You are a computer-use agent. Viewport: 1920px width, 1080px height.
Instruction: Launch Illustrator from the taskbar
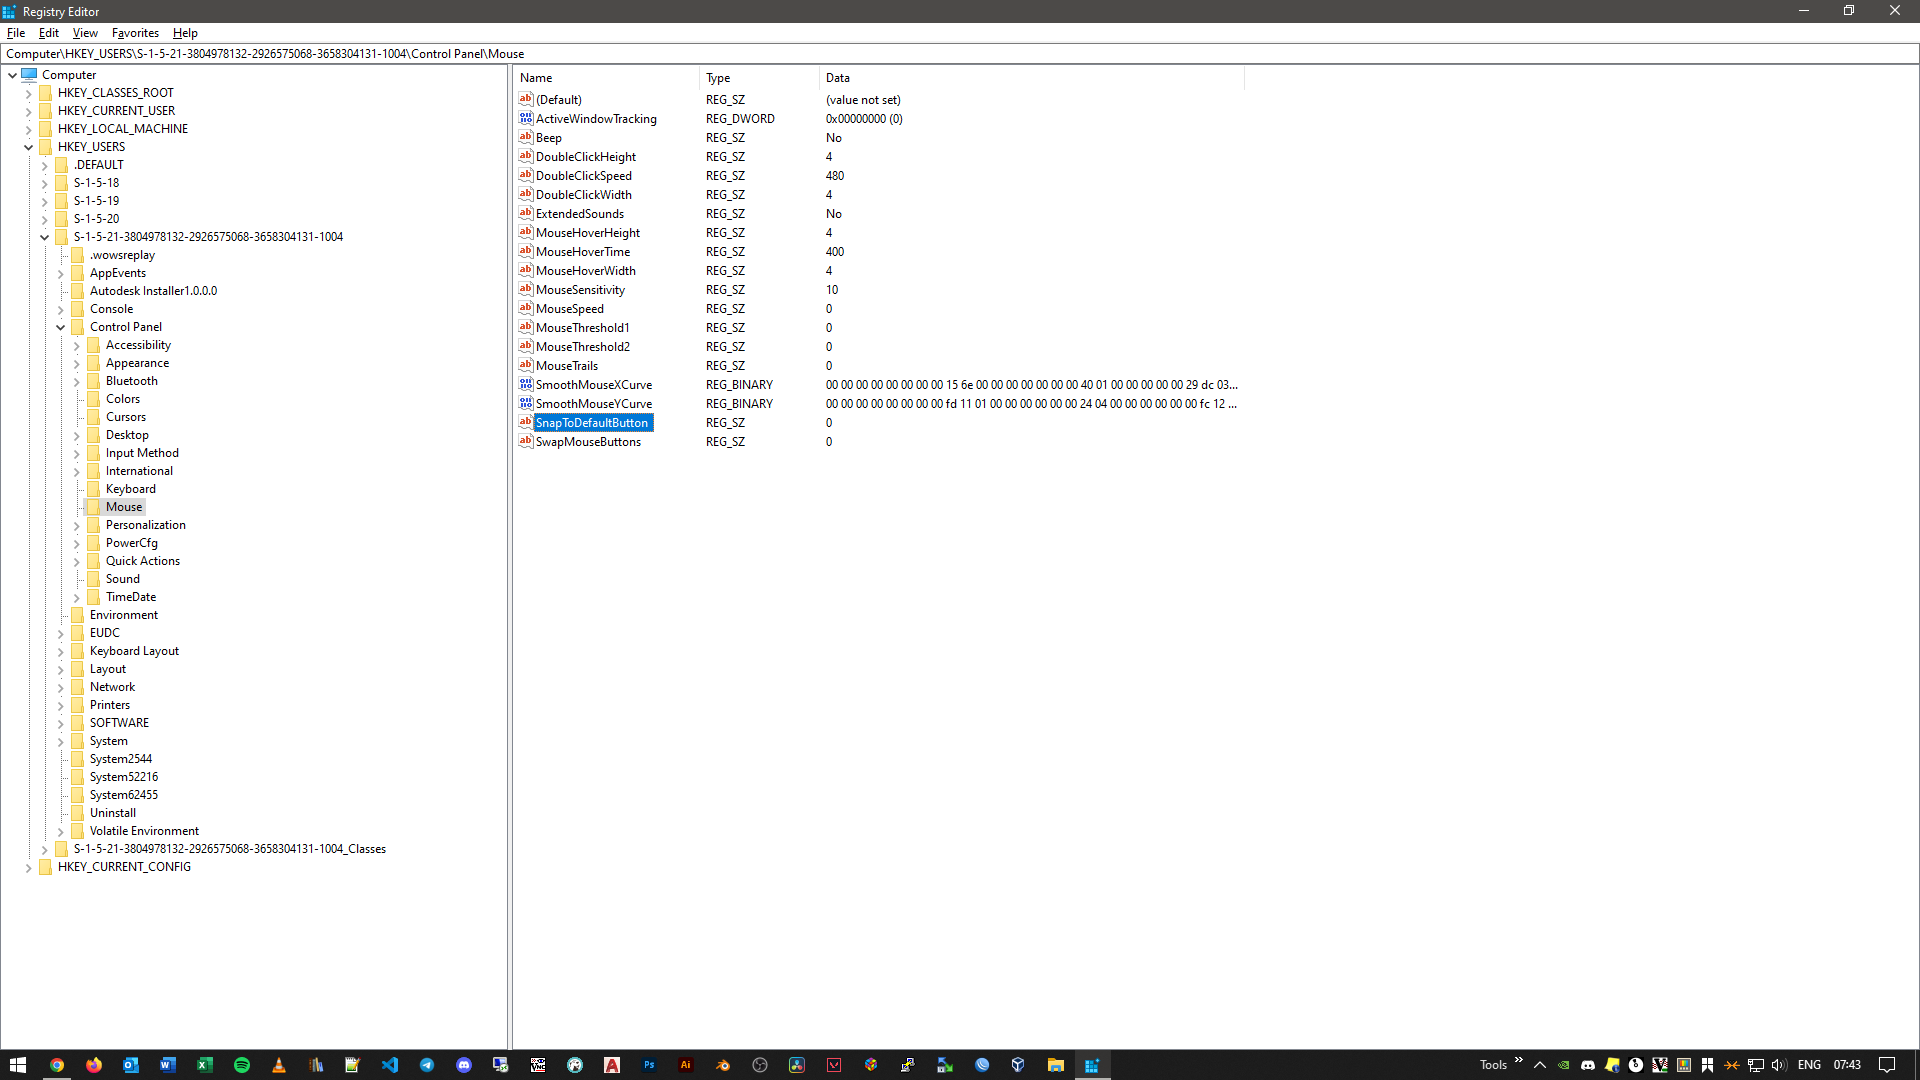(686, 1065)
